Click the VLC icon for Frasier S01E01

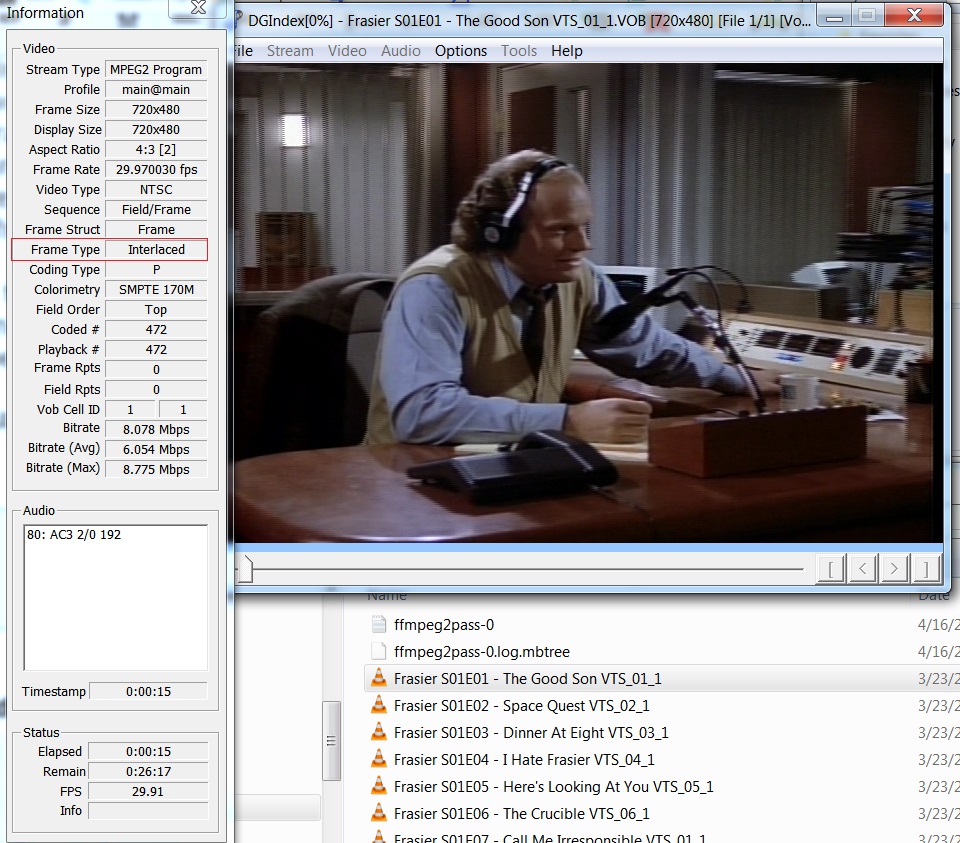pos(379,678)
